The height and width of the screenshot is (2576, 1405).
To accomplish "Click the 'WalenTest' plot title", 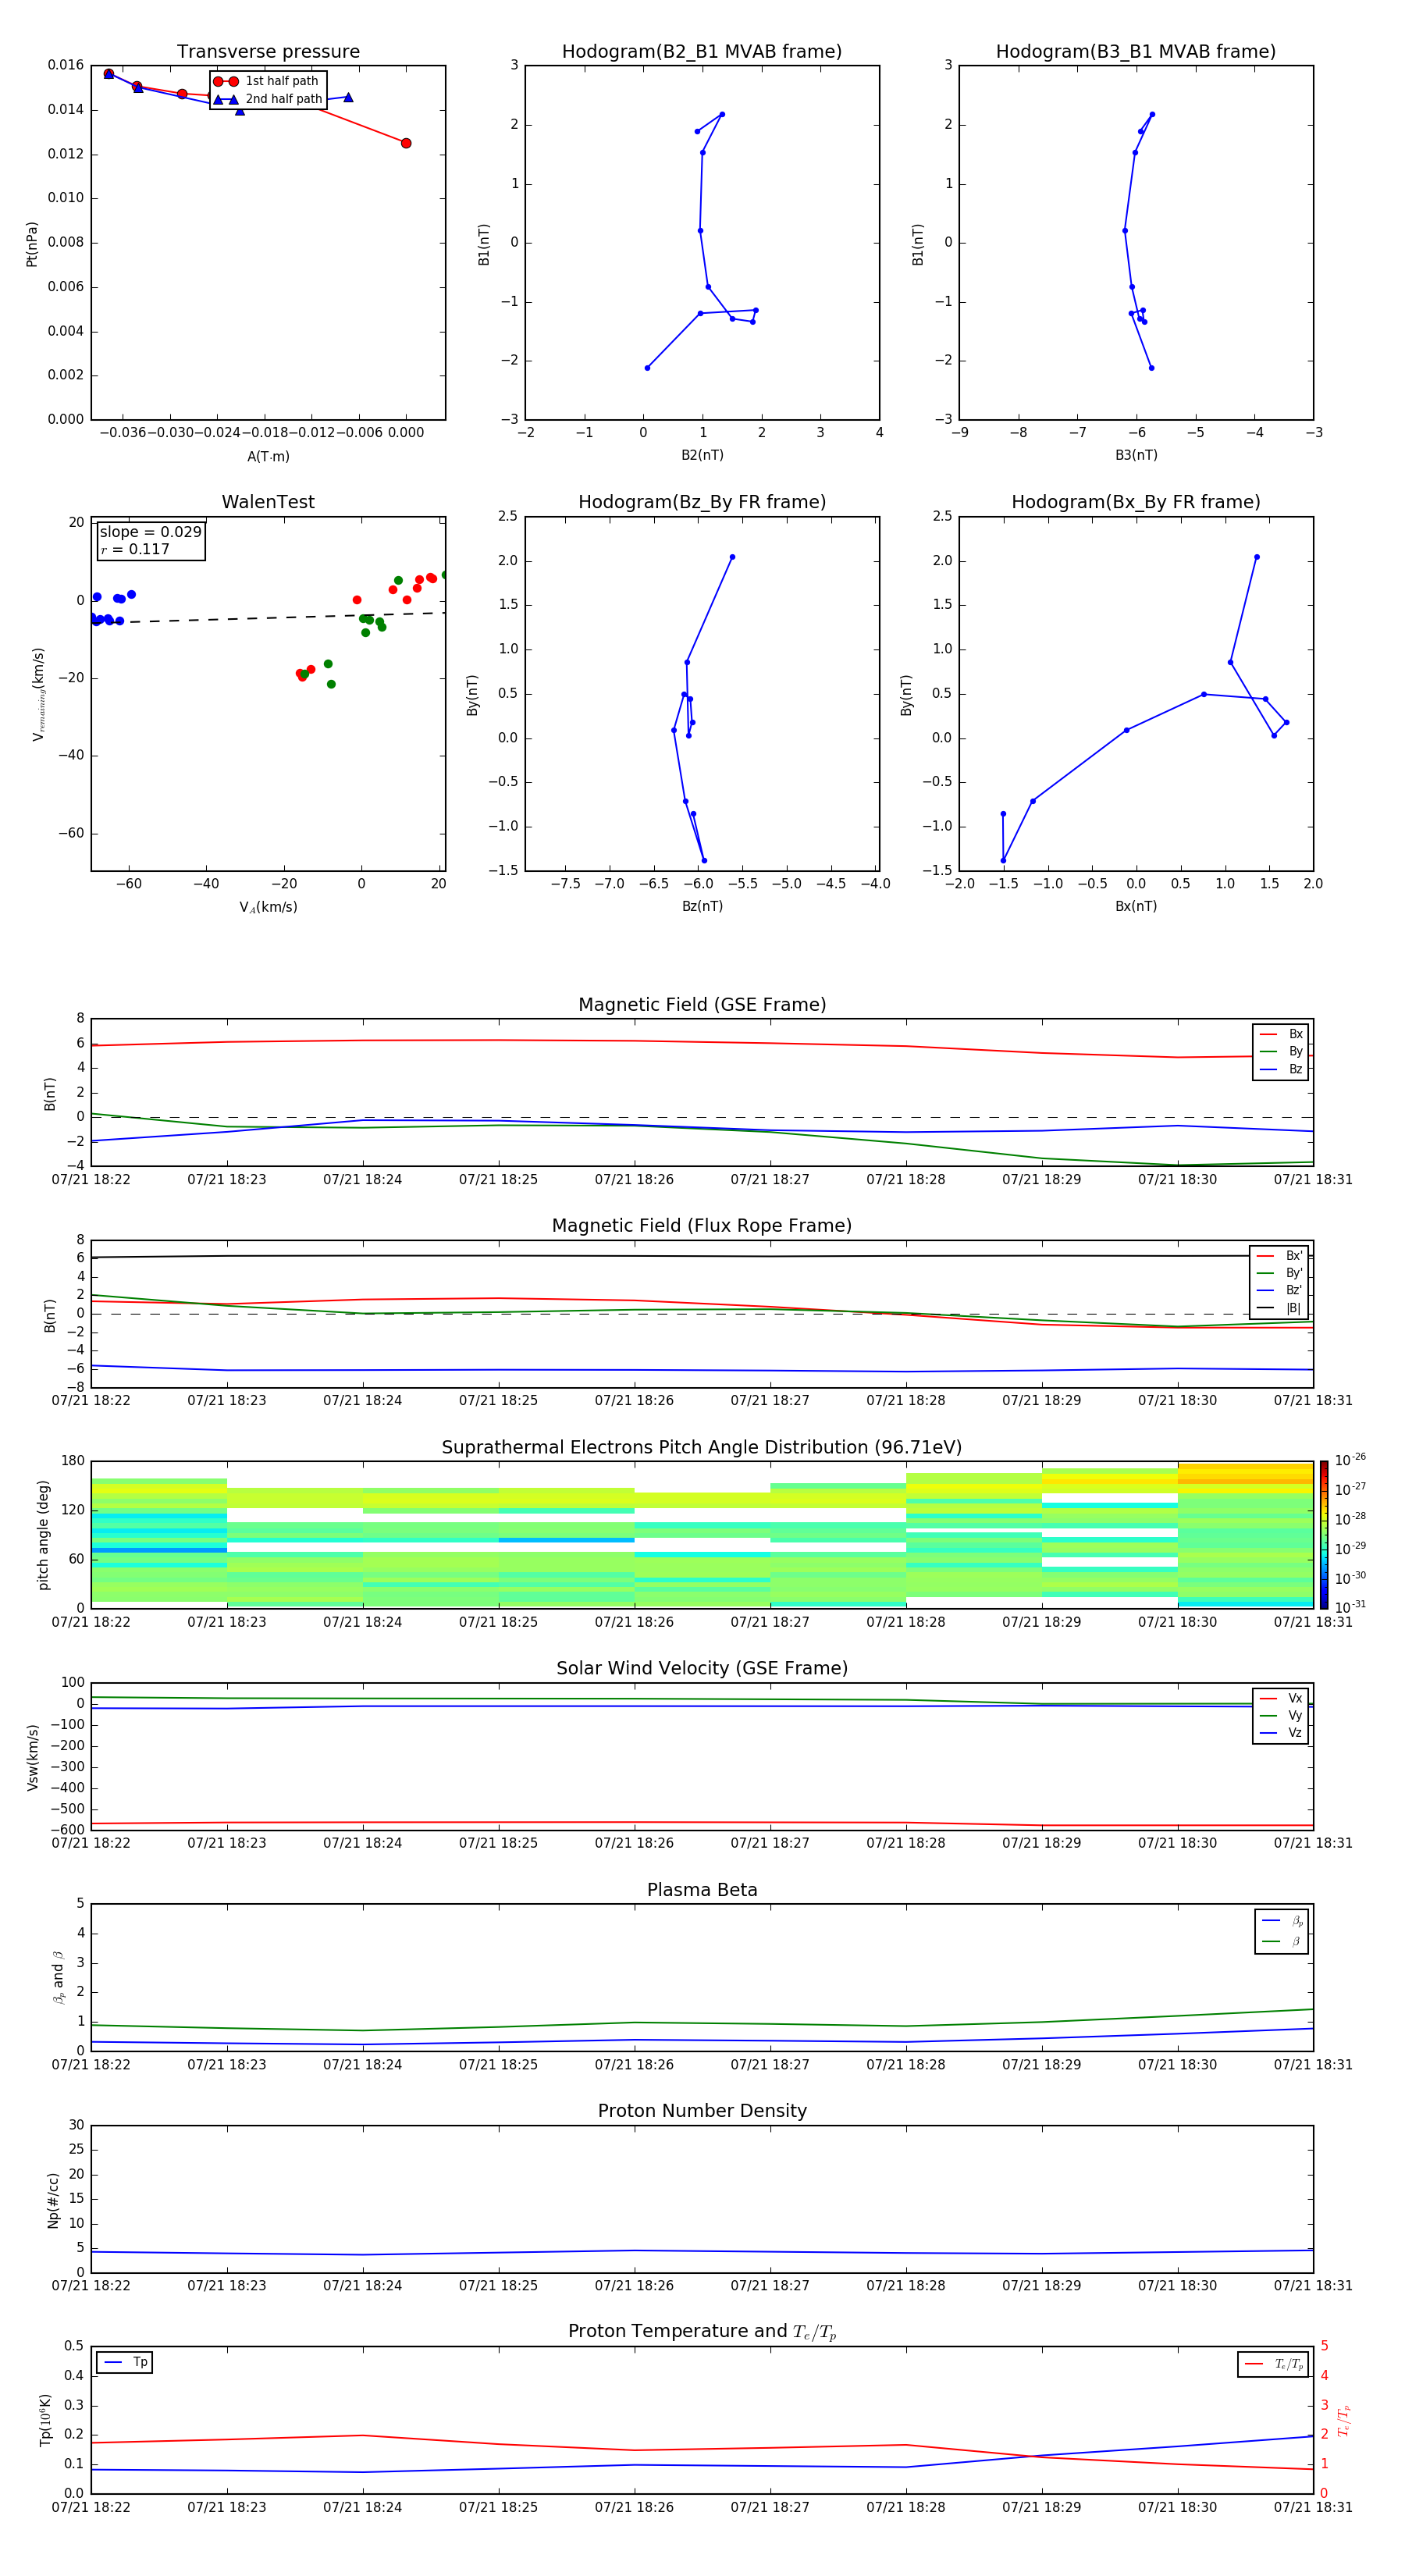I will click(x=268, y=502).
